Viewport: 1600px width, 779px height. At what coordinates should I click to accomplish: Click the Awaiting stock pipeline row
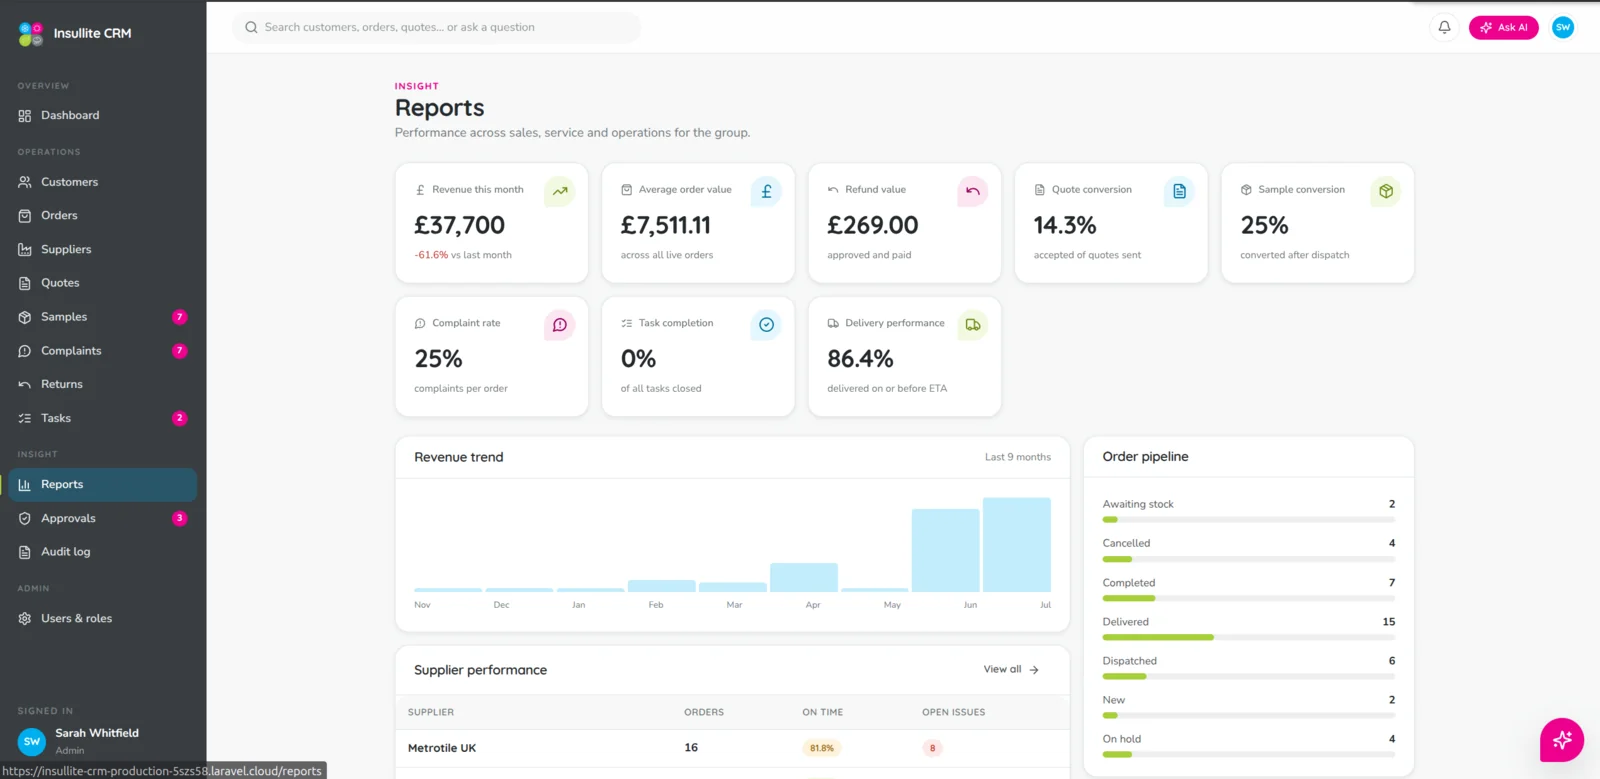[x=1248, y=511]
